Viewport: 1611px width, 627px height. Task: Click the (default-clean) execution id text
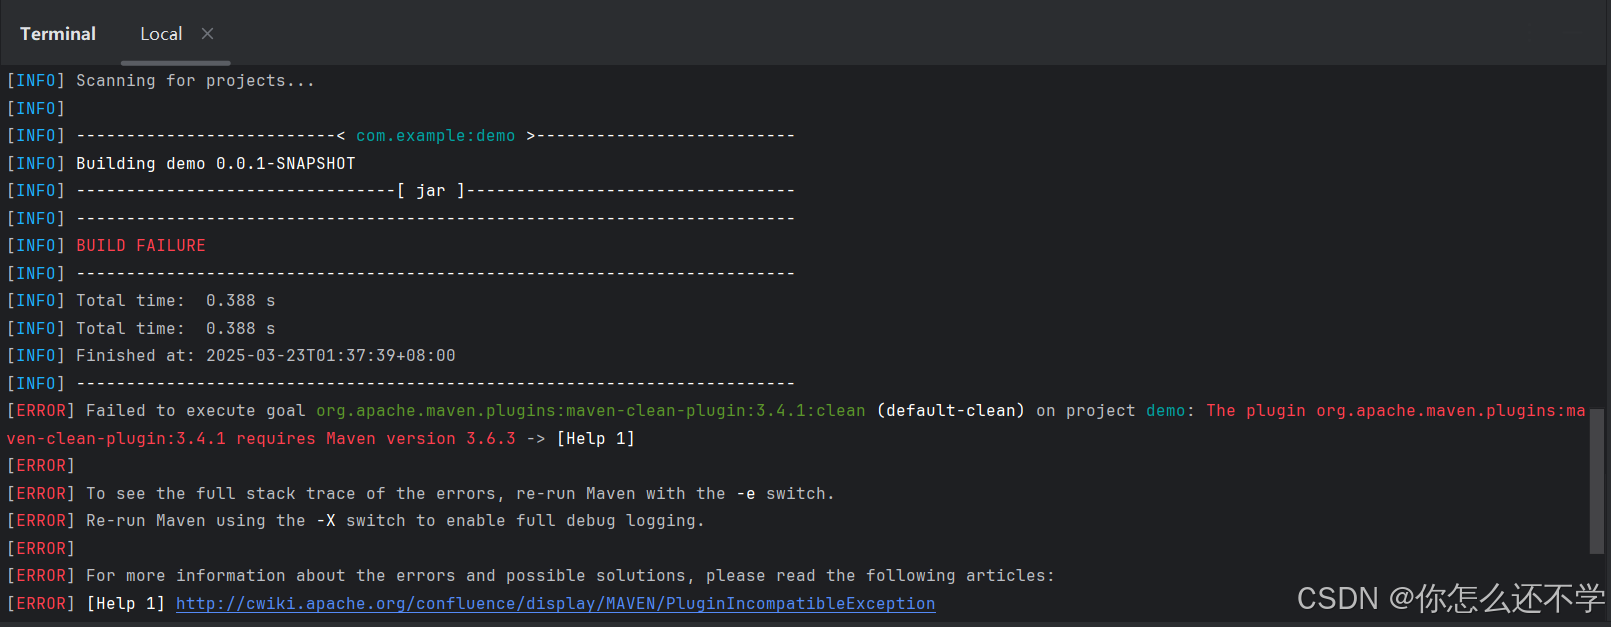click(x=951, y=410)
